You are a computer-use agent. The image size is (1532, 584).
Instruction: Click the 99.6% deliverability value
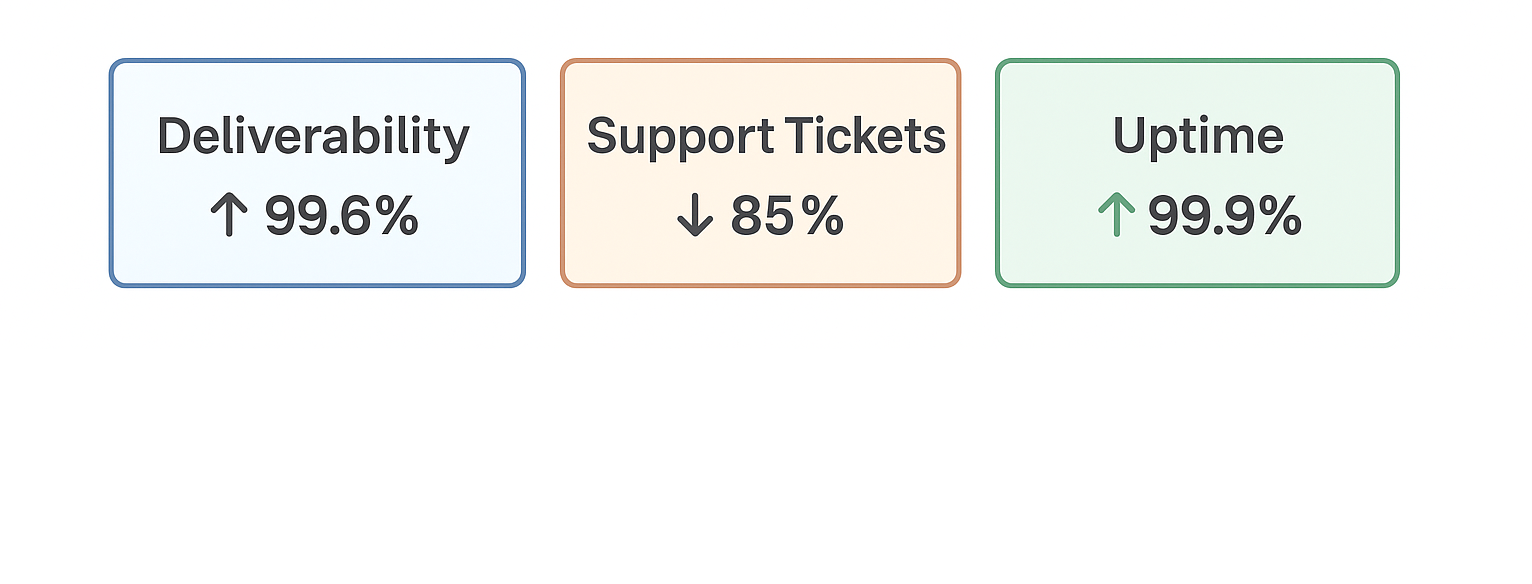[x=341, y=215]
